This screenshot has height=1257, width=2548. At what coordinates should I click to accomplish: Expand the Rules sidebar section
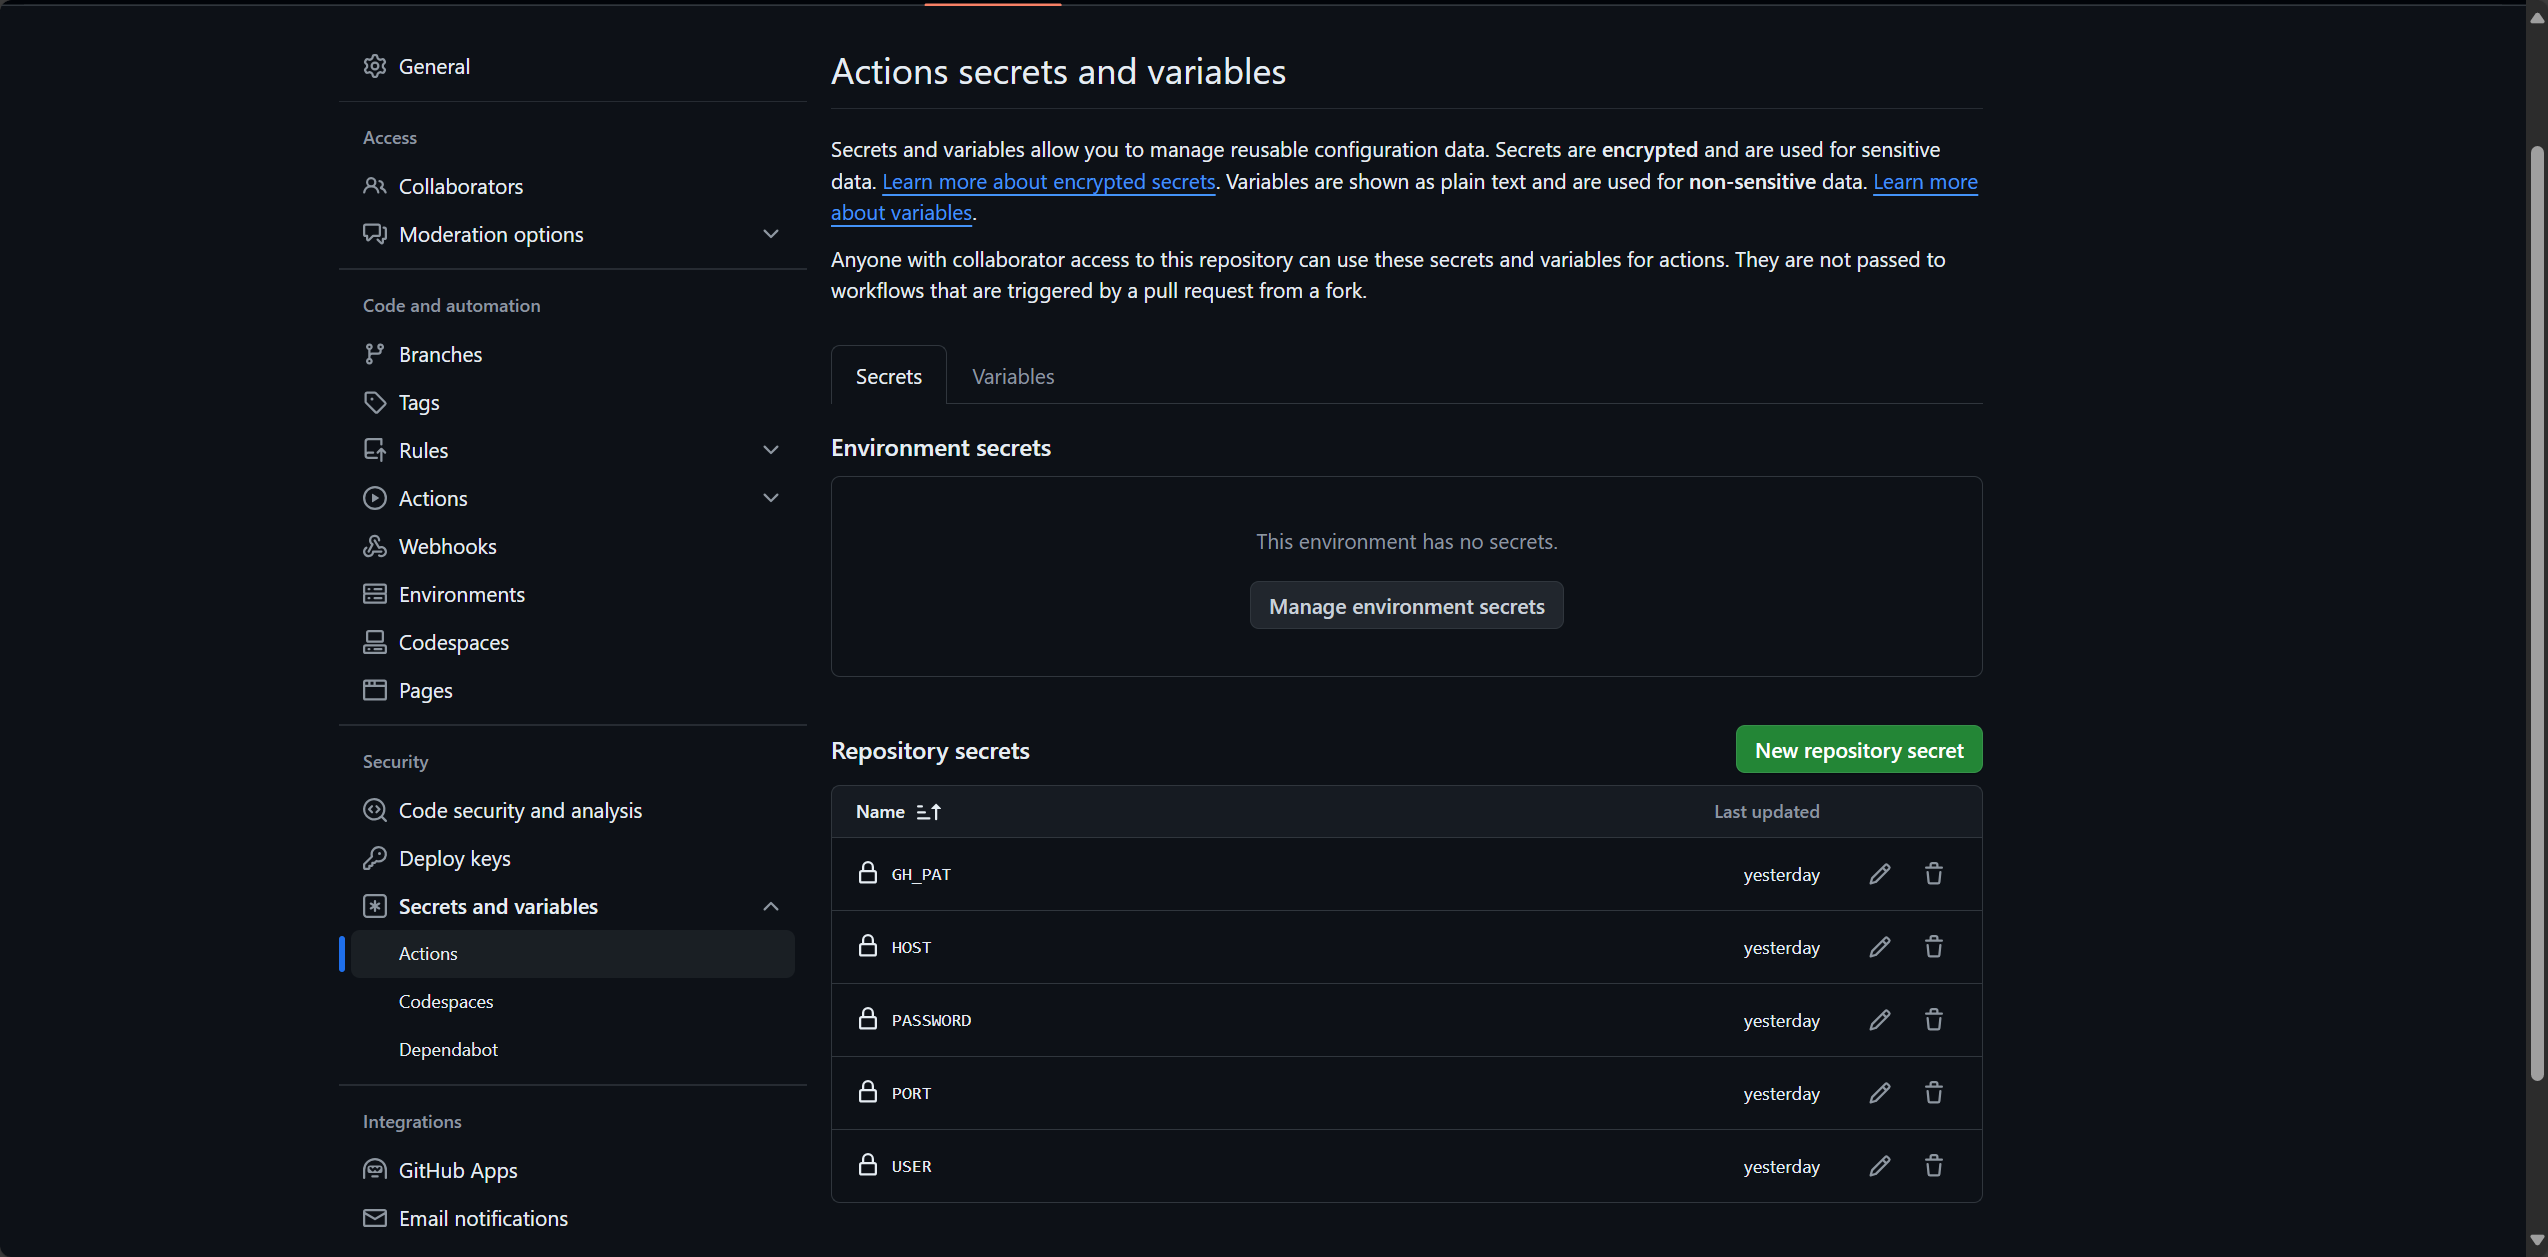[771, 450]
